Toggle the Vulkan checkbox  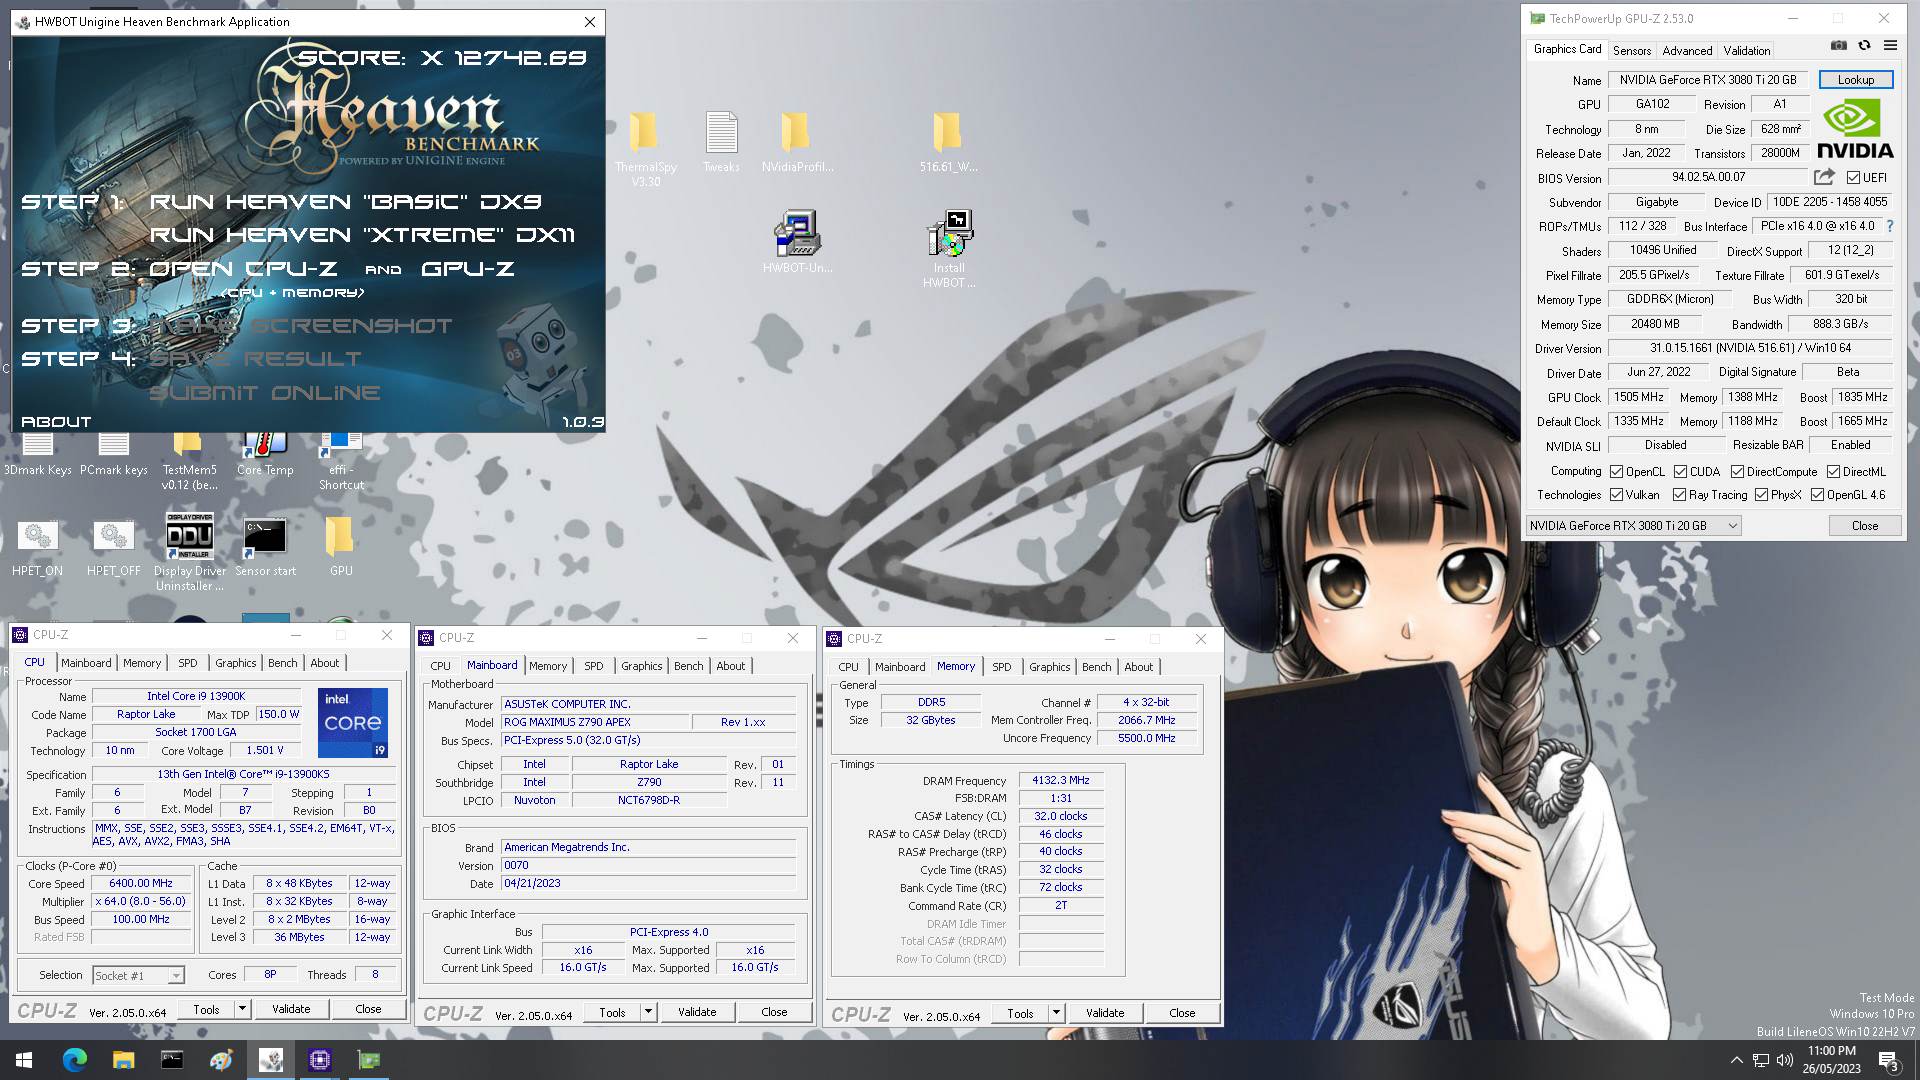point(1616,495)
